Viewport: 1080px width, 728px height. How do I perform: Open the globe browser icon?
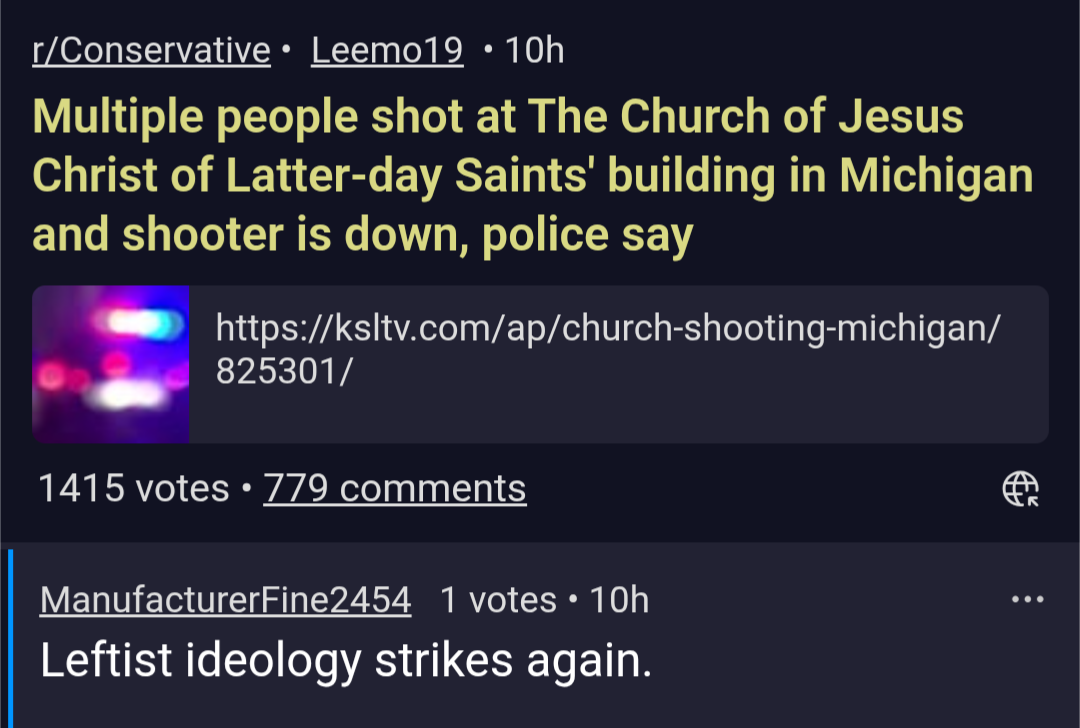tap(1020, 488)
